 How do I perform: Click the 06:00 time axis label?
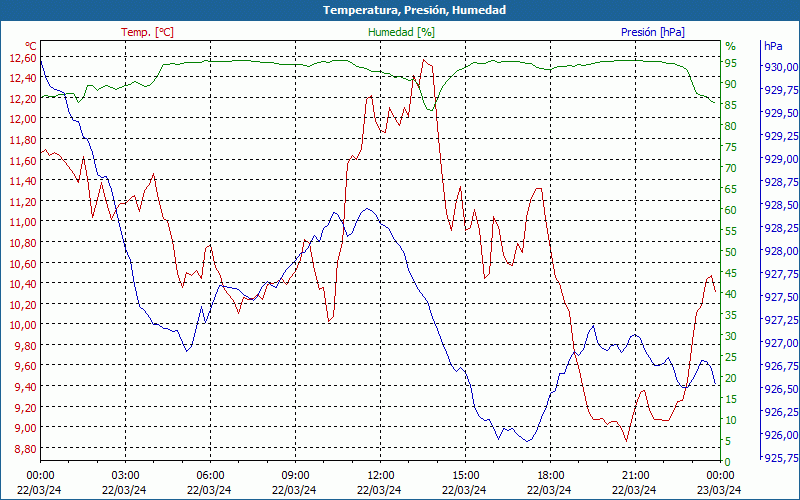[x=210, y=476]
